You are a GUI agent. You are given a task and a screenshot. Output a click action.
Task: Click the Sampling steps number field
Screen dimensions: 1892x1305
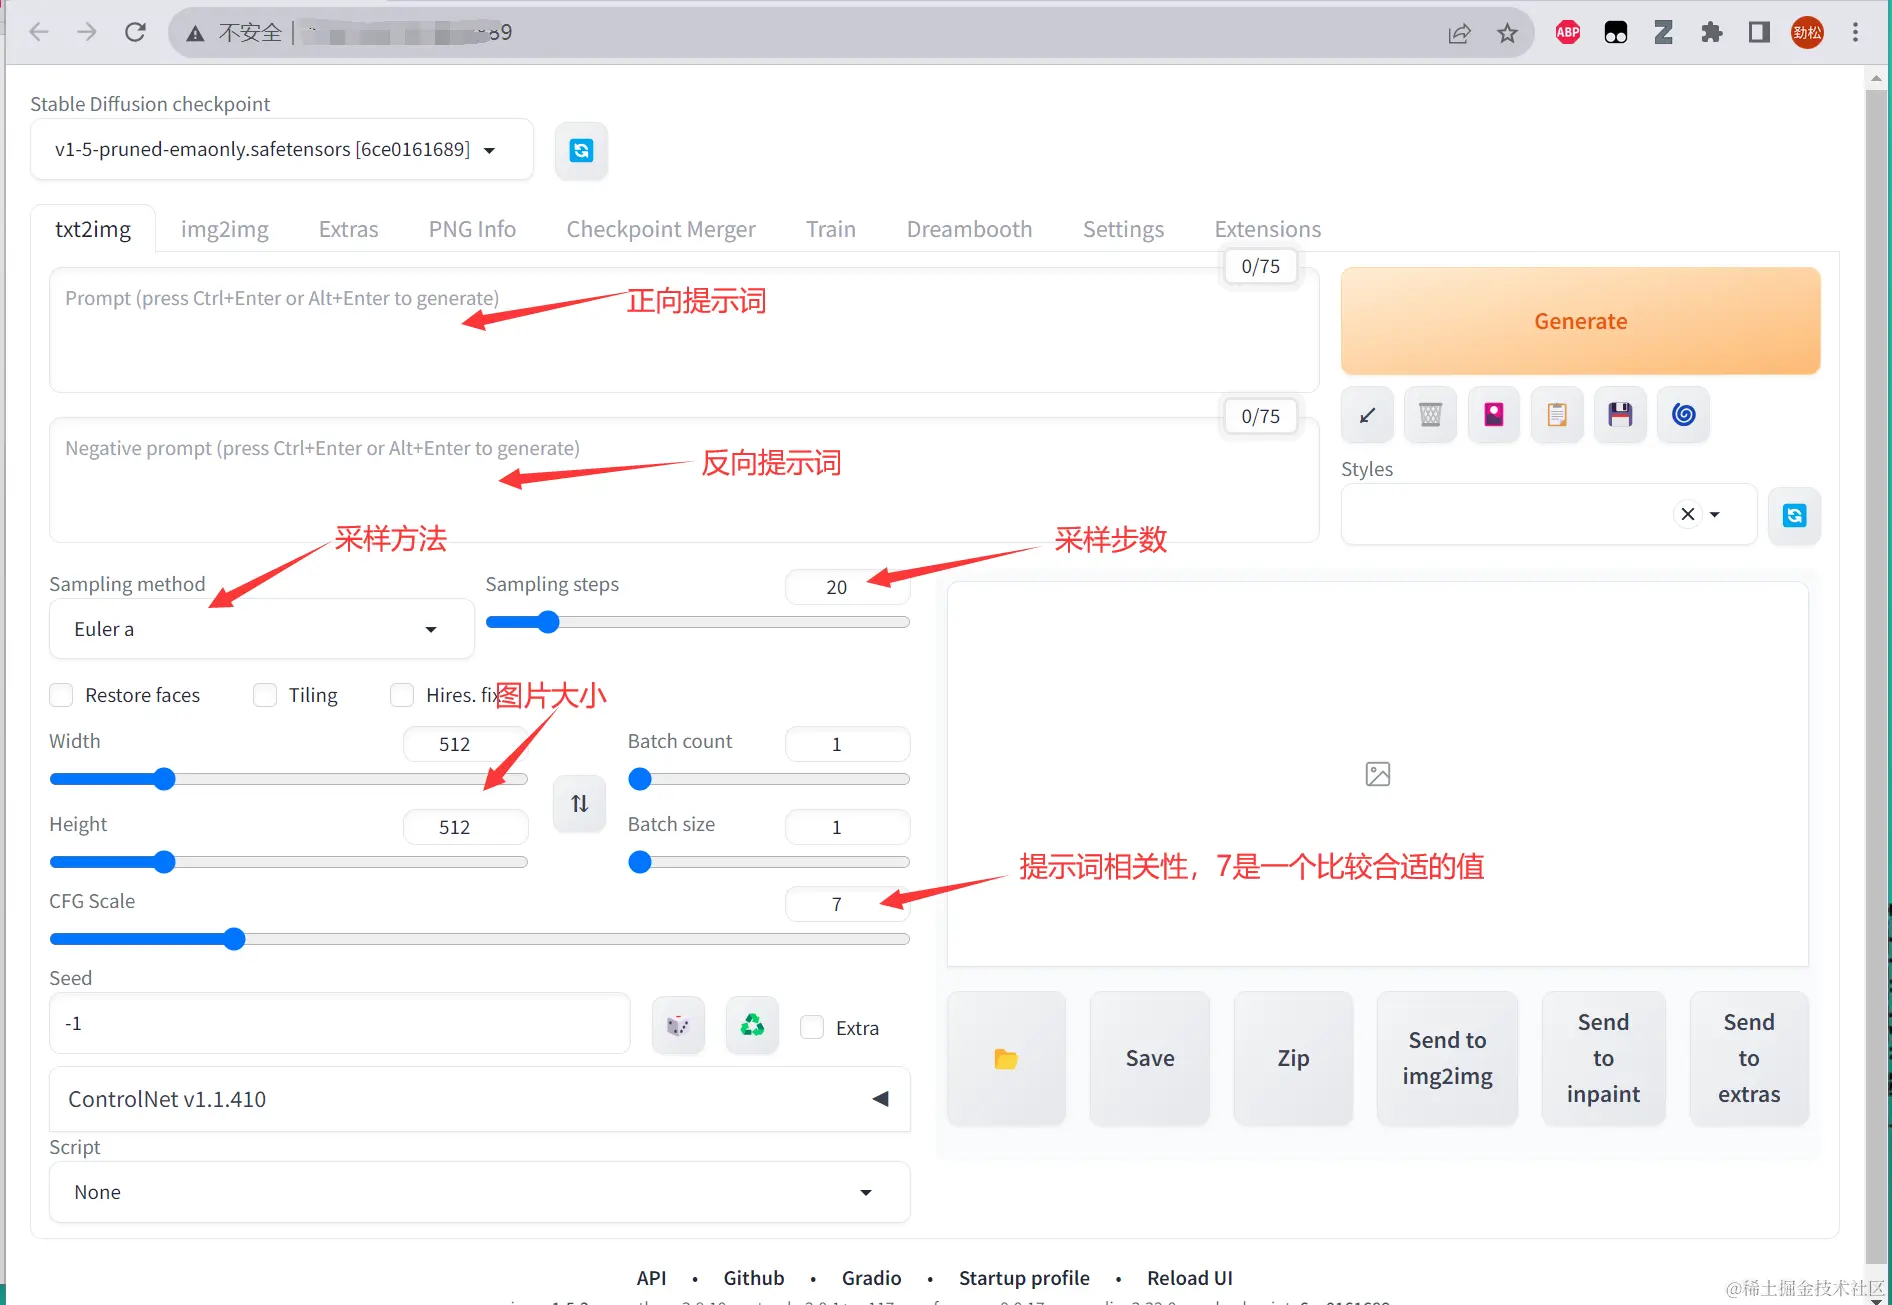[847, 587]
